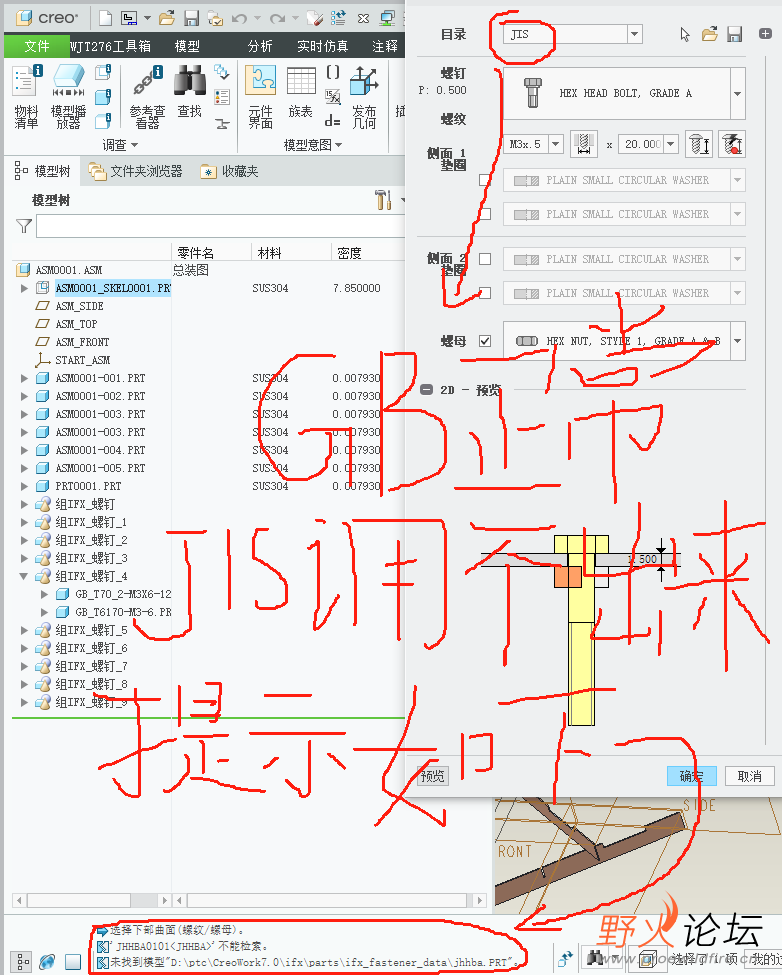Switch to 实时仿真 ribbon tab
Screen dimensions: 782x975
(323, 46)
